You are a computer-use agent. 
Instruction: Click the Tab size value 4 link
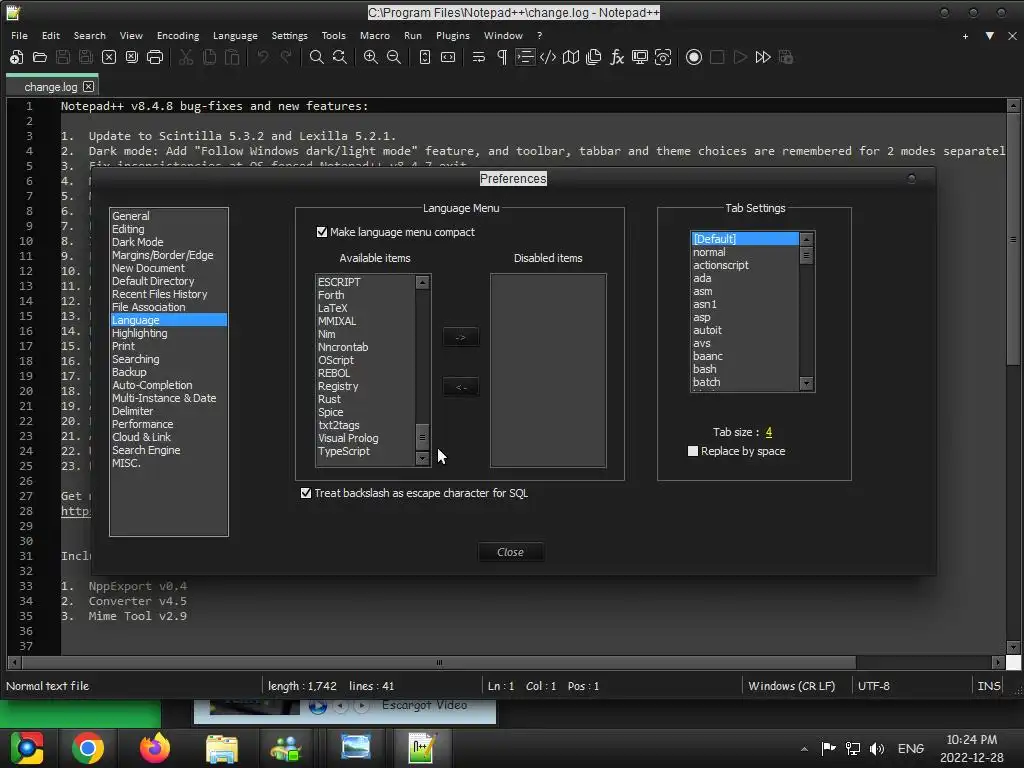[x=769, y=432]
